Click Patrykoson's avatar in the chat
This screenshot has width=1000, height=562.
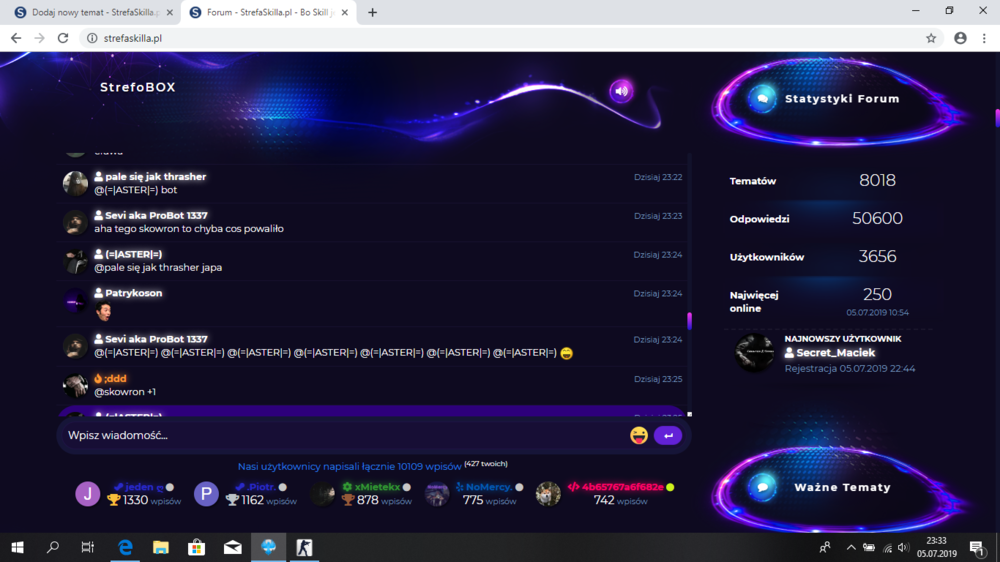coord(75,301)
